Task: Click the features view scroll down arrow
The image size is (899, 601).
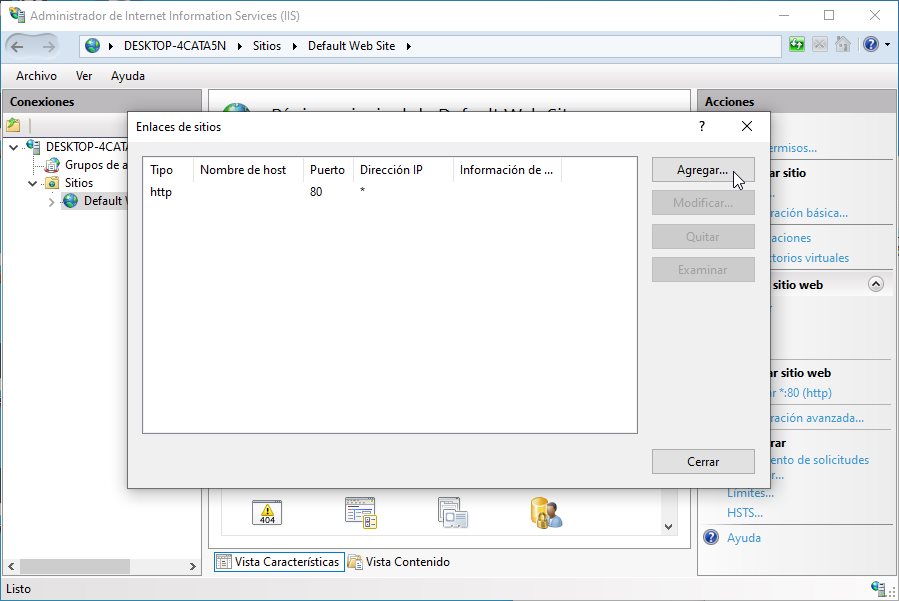Action: tap(669, 526)
